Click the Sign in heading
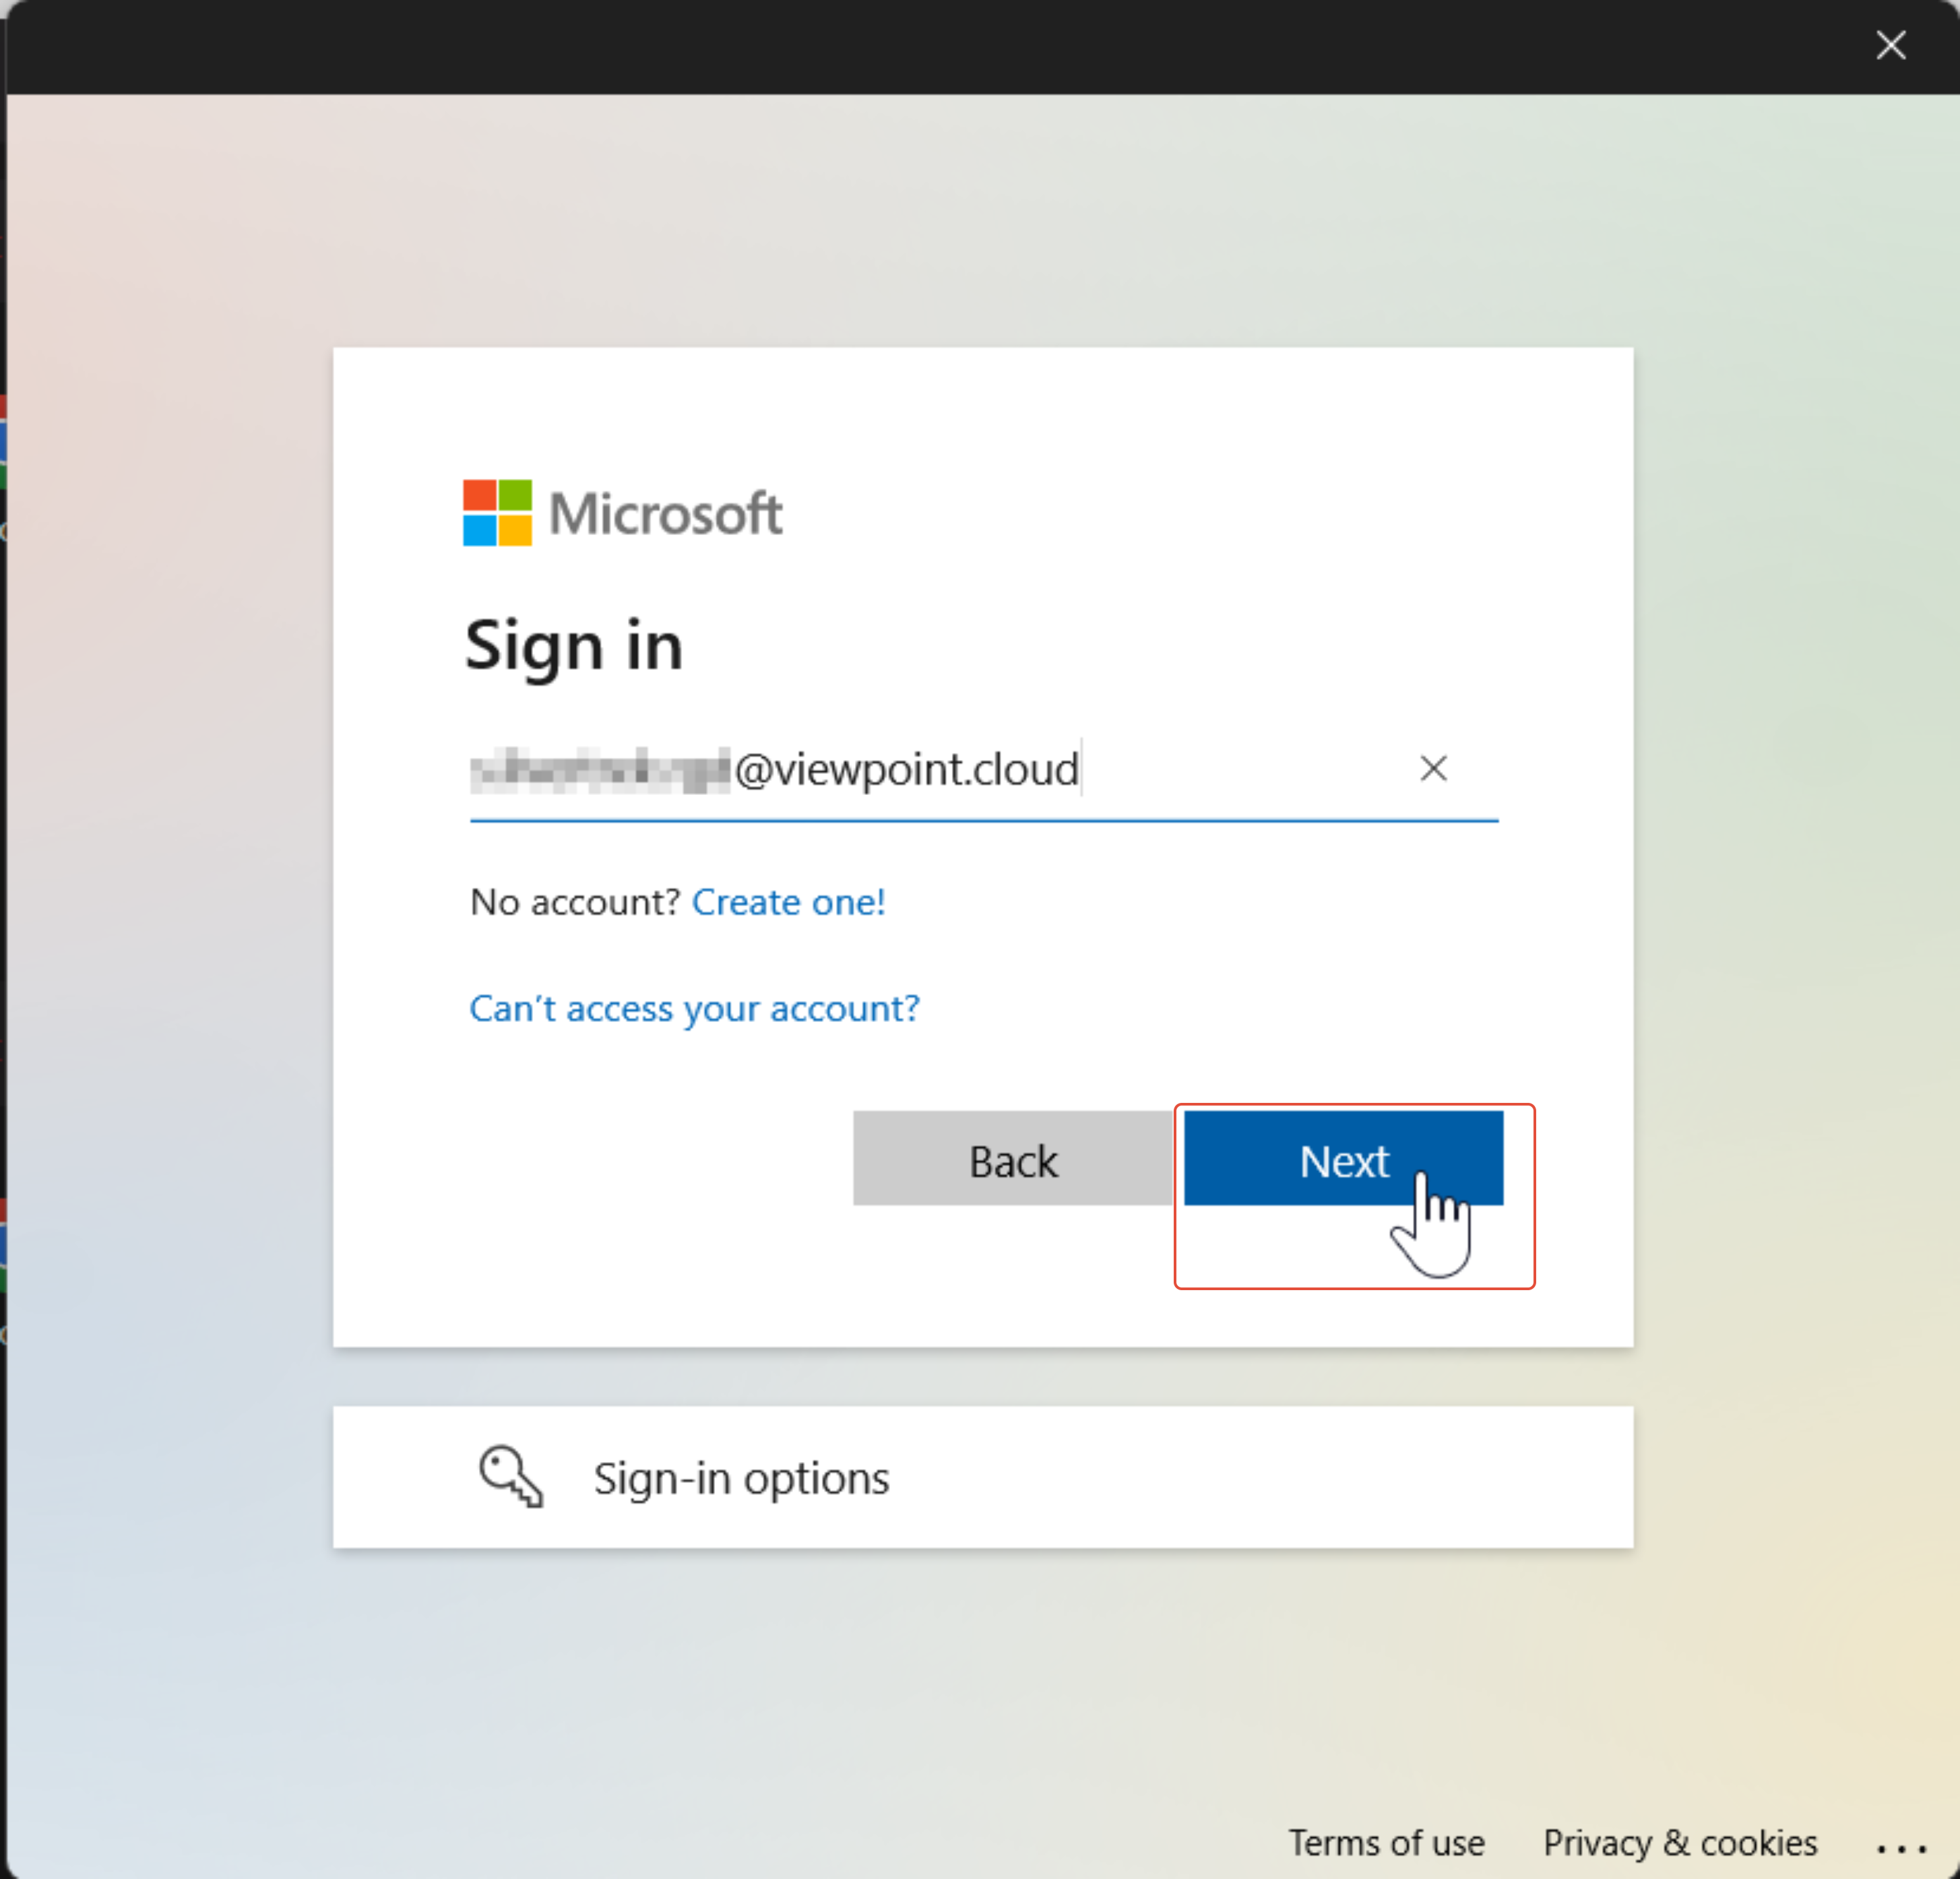 [574, 646]
